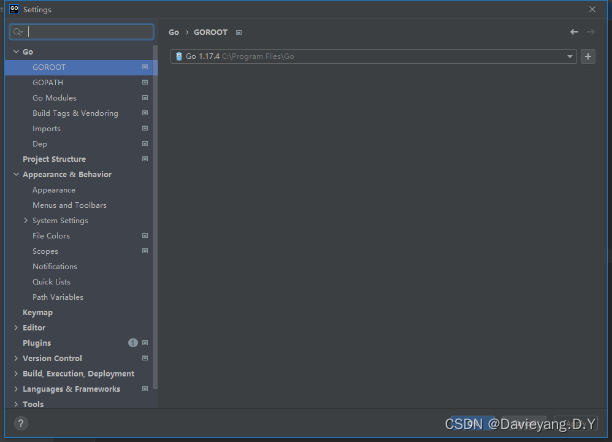Viewport: 612px width, 442px height.
Task: Open help with the question mark button
Action: click(x=21, y=423)
